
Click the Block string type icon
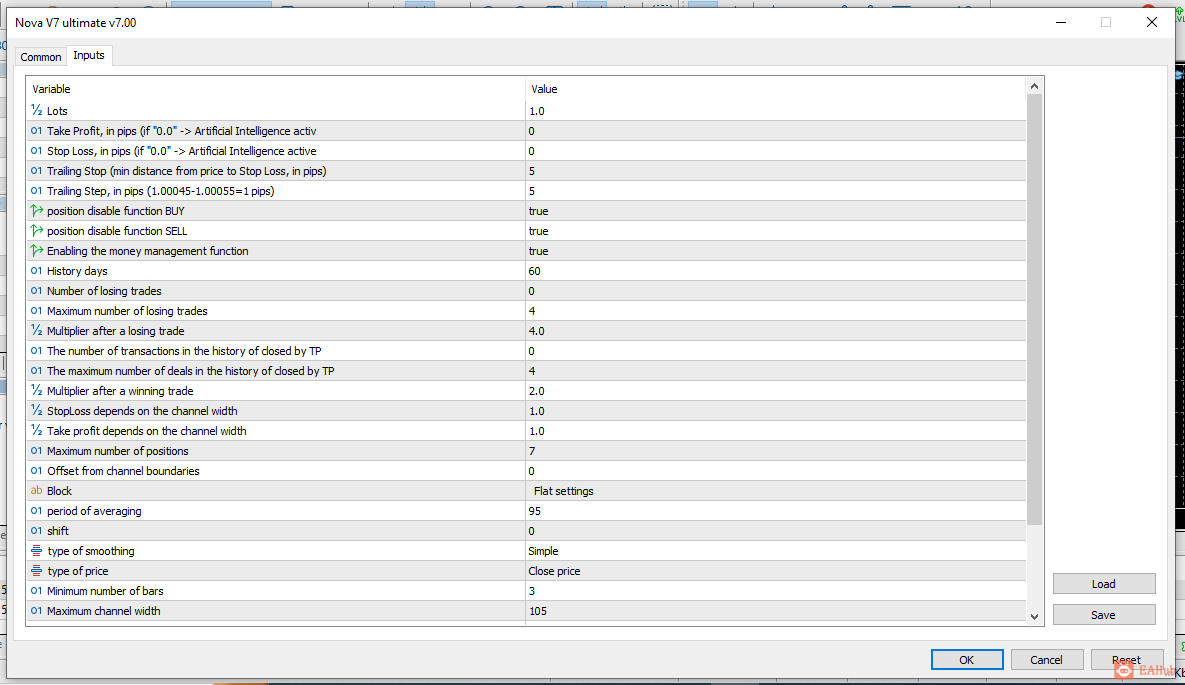tap(36, 491)
